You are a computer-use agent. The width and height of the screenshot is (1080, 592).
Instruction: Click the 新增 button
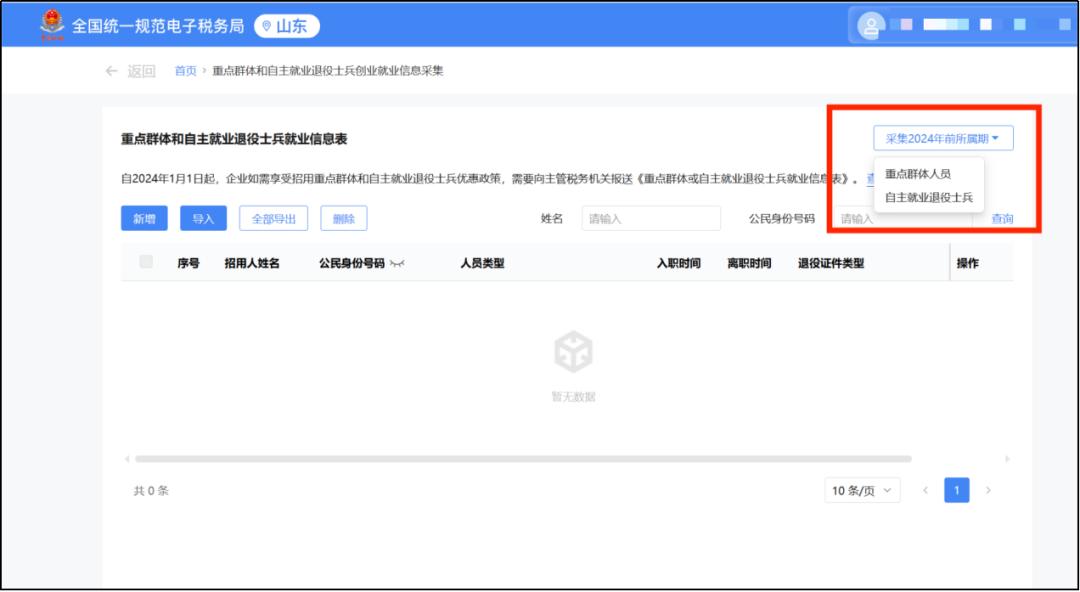tap(144, 219)
